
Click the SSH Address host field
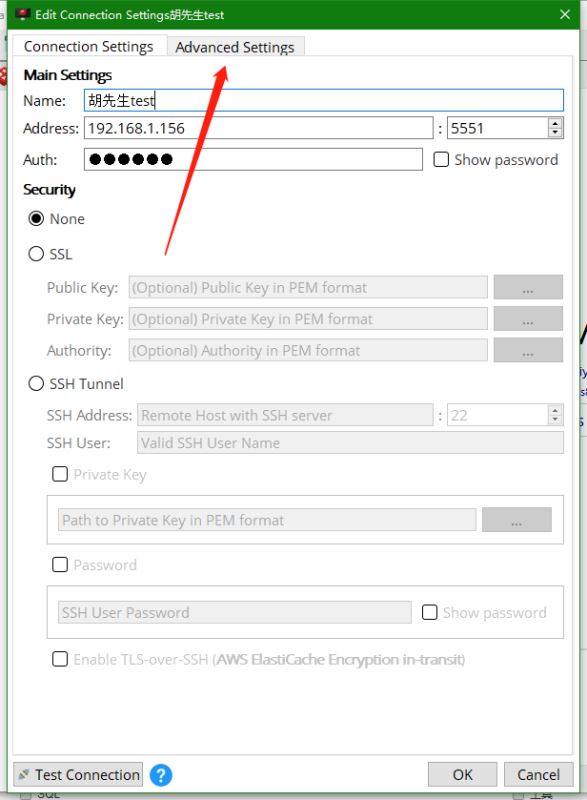(285, 415)
